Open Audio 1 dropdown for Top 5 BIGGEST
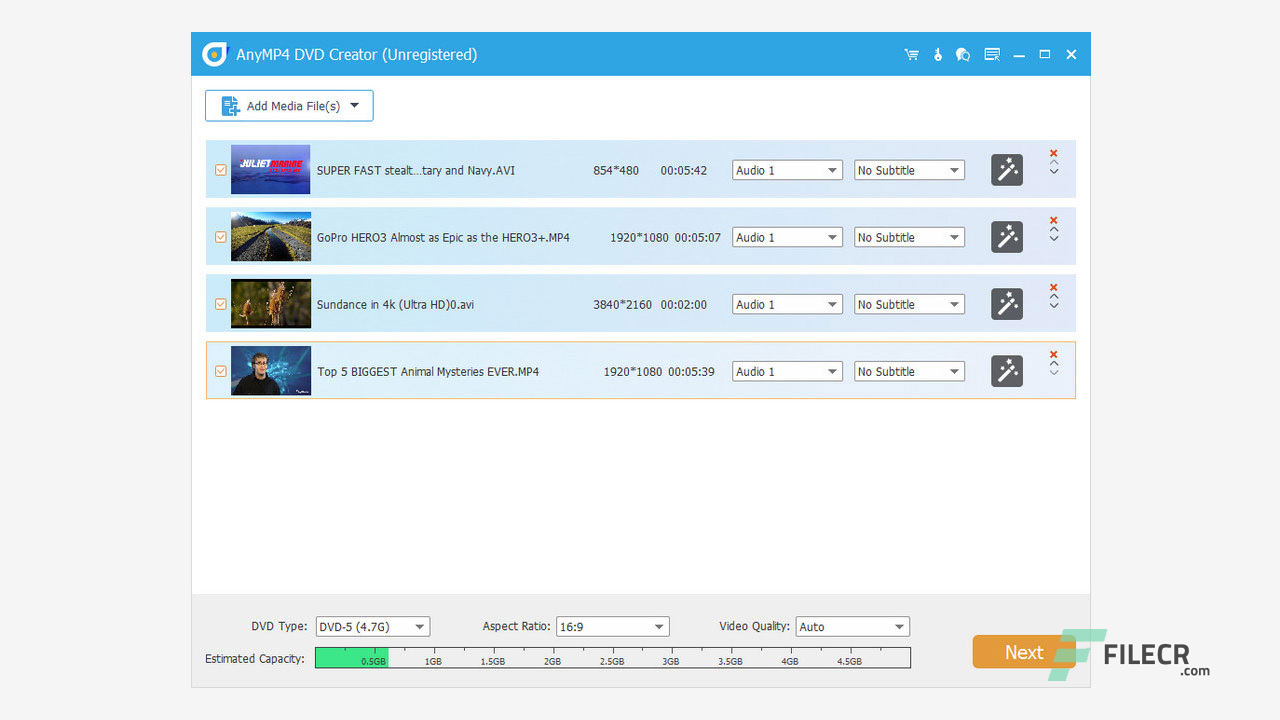Image resolution: width=1280 pixels, height=720 pixels. tap(787, 371)
